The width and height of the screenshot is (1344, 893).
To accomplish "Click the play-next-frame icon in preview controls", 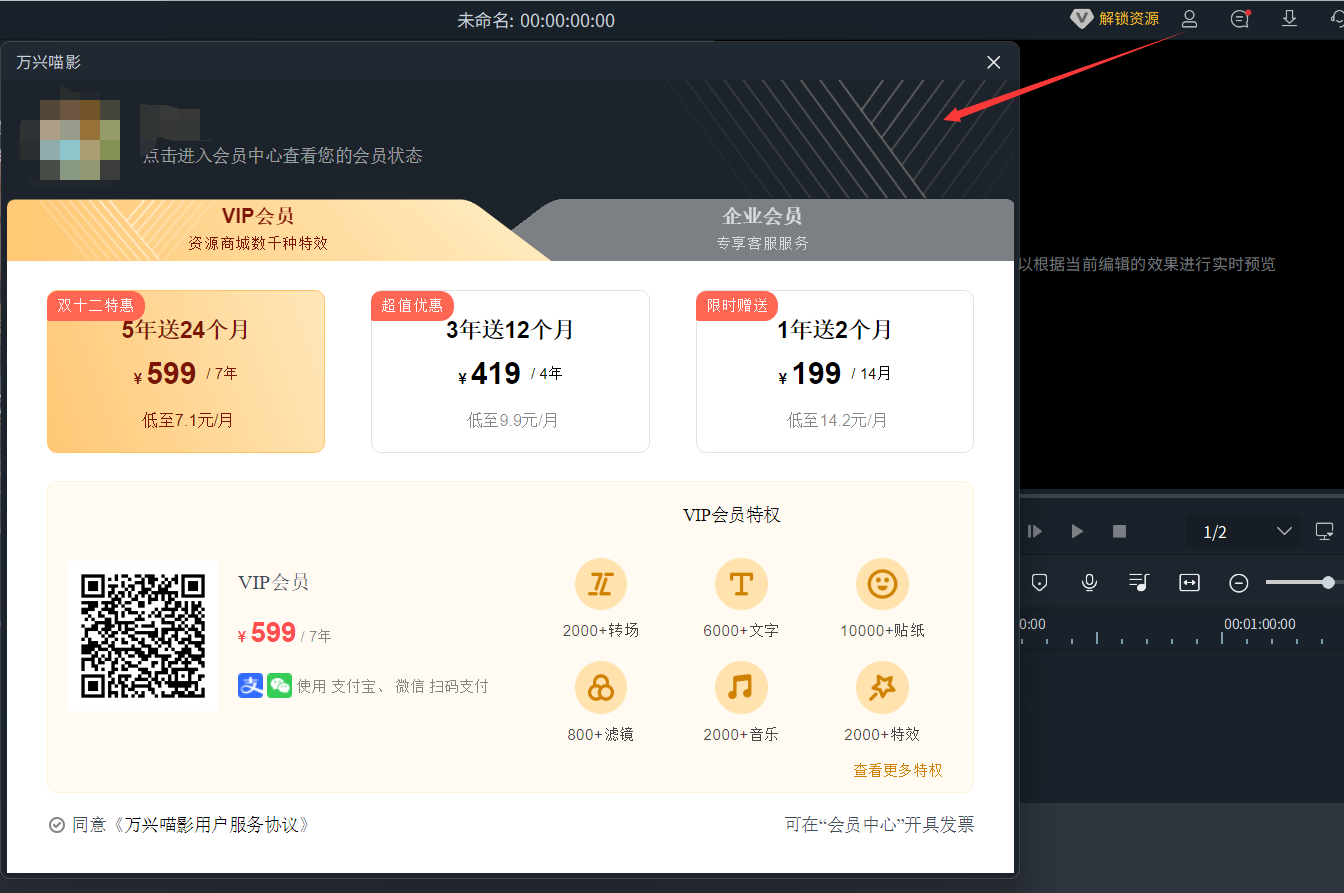I will pos(1035,531).
